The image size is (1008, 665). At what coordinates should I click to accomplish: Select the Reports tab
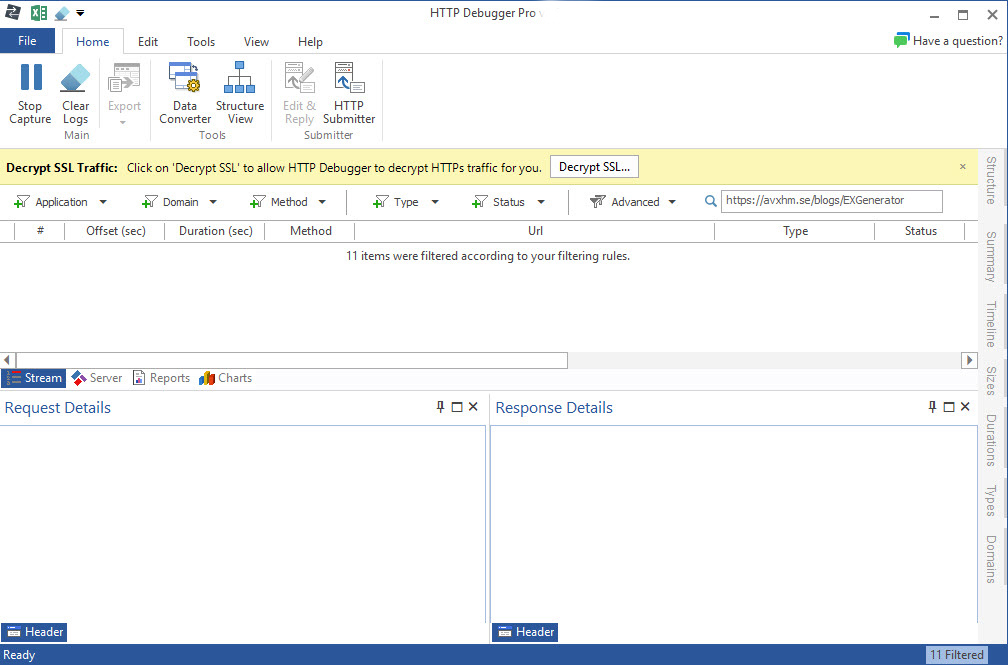point(161,378)
